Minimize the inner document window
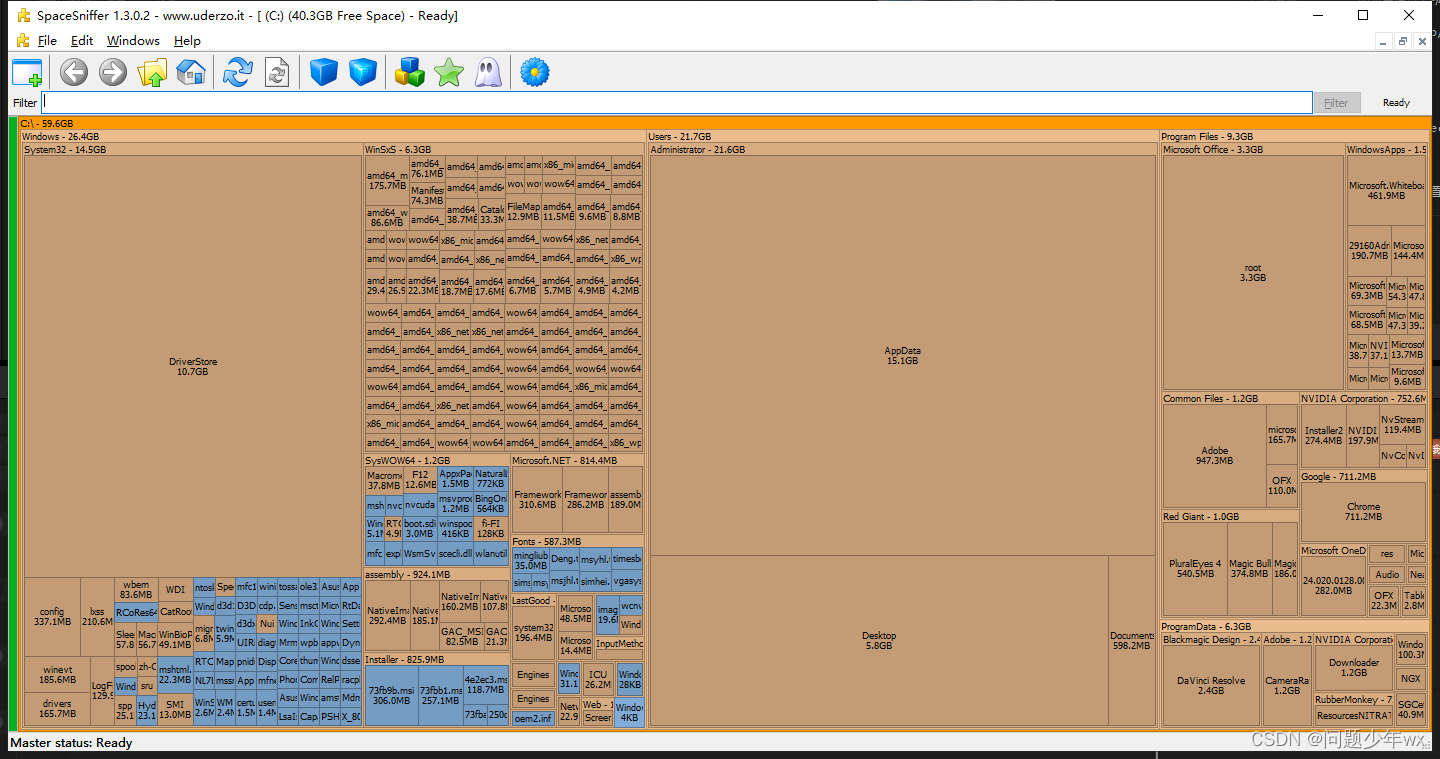1440x759 pixels. point(1384,41)
